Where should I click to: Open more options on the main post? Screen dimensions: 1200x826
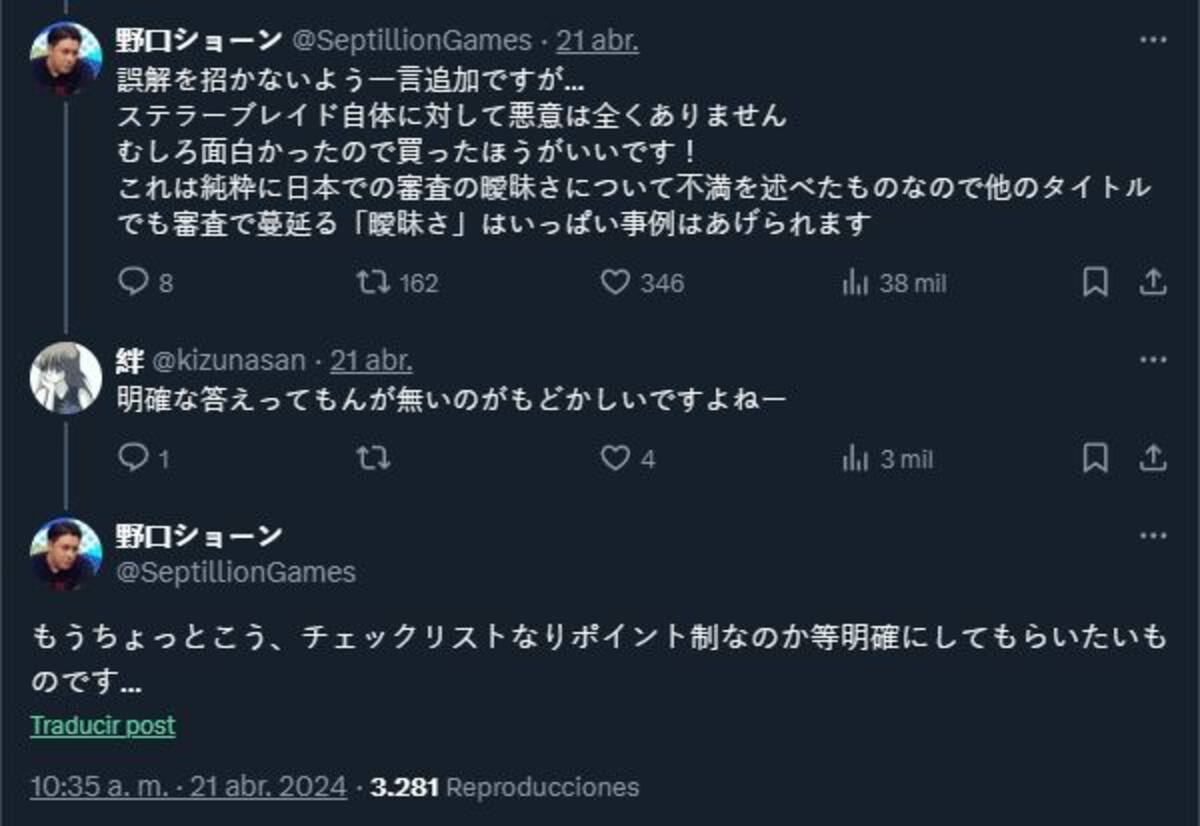pos(1153,535)
